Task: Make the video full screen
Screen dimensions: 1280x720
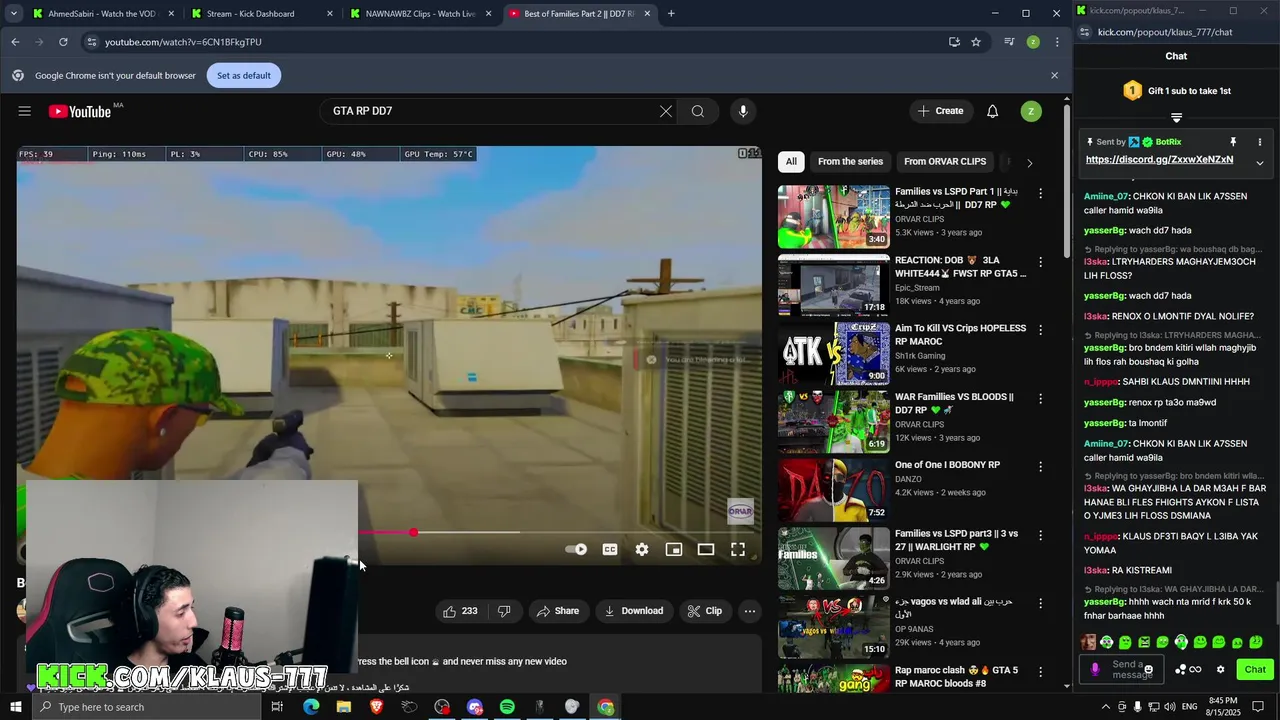Action: click(738, 549)
